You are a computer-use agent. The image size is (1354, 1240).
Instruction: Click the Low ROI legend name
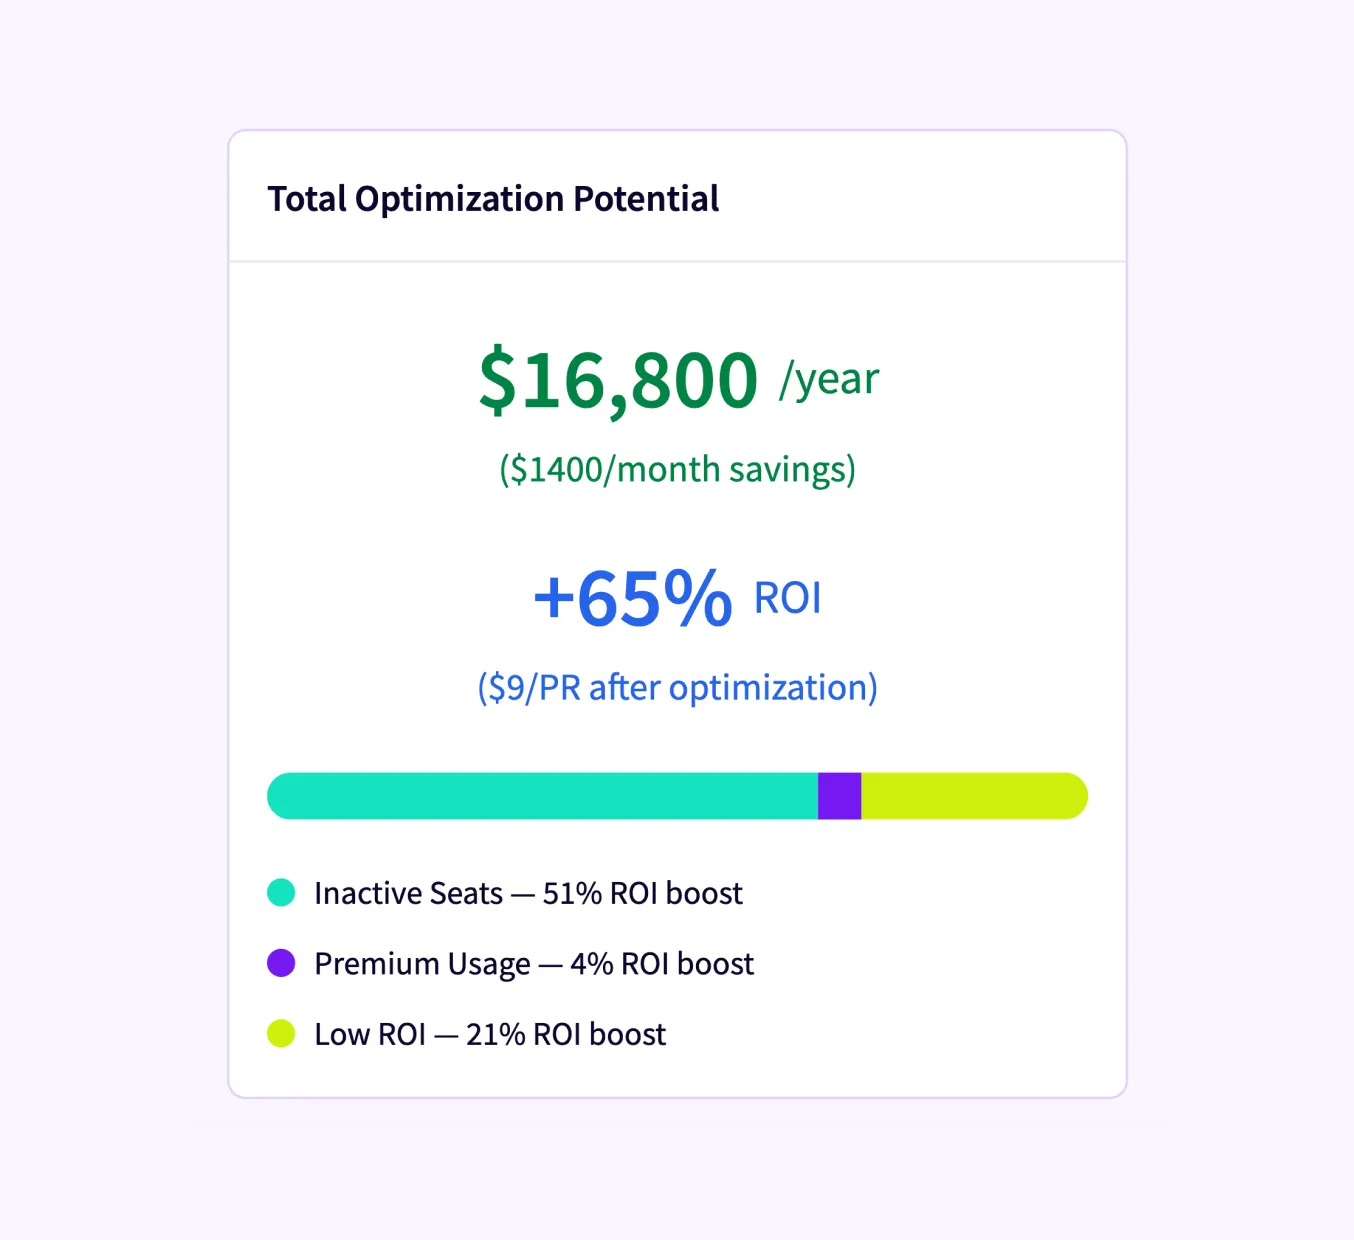(370, 1034)
